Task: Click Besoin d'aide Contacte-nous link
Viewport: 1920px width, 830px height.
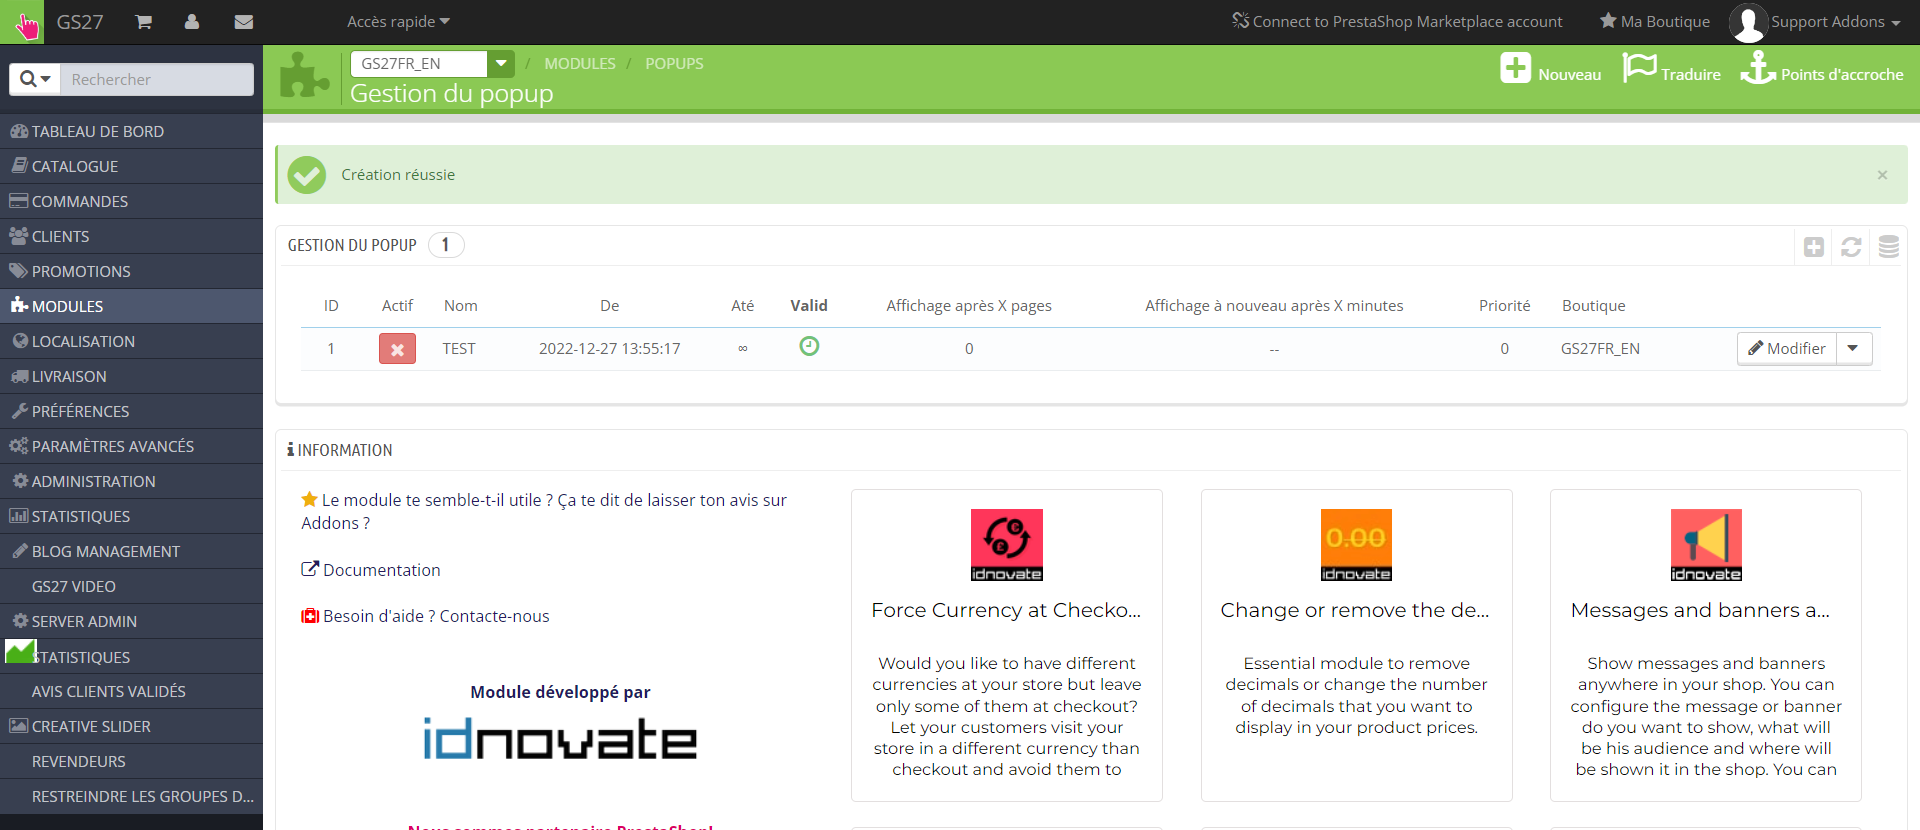Action: click(425, 616)
